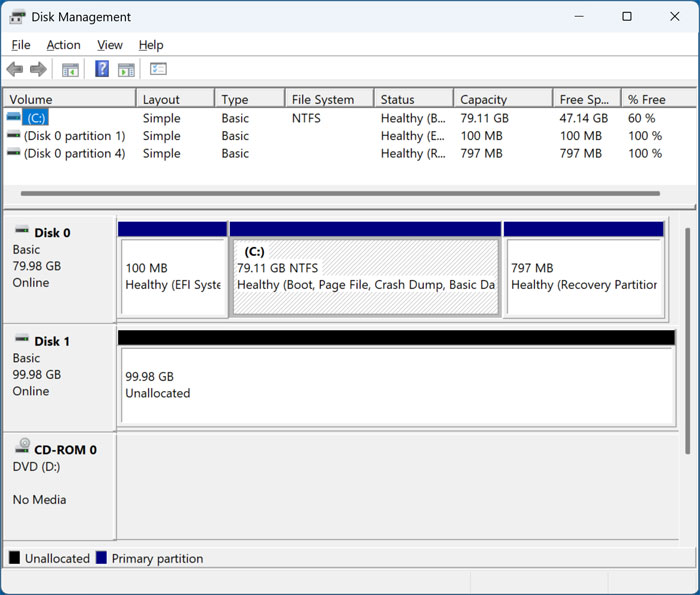Sort by Capacity column header

(x=503, y=99)
